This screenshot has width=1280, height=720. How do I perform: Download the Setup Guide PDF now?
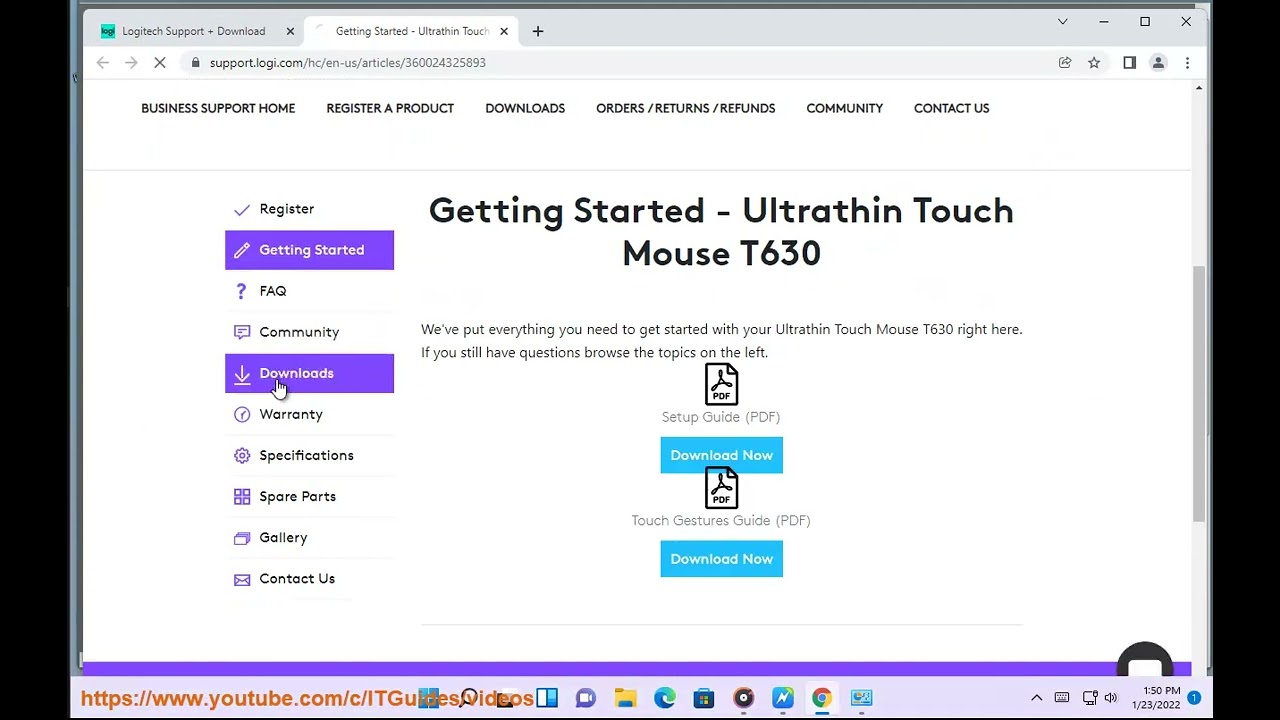(722, 455)
